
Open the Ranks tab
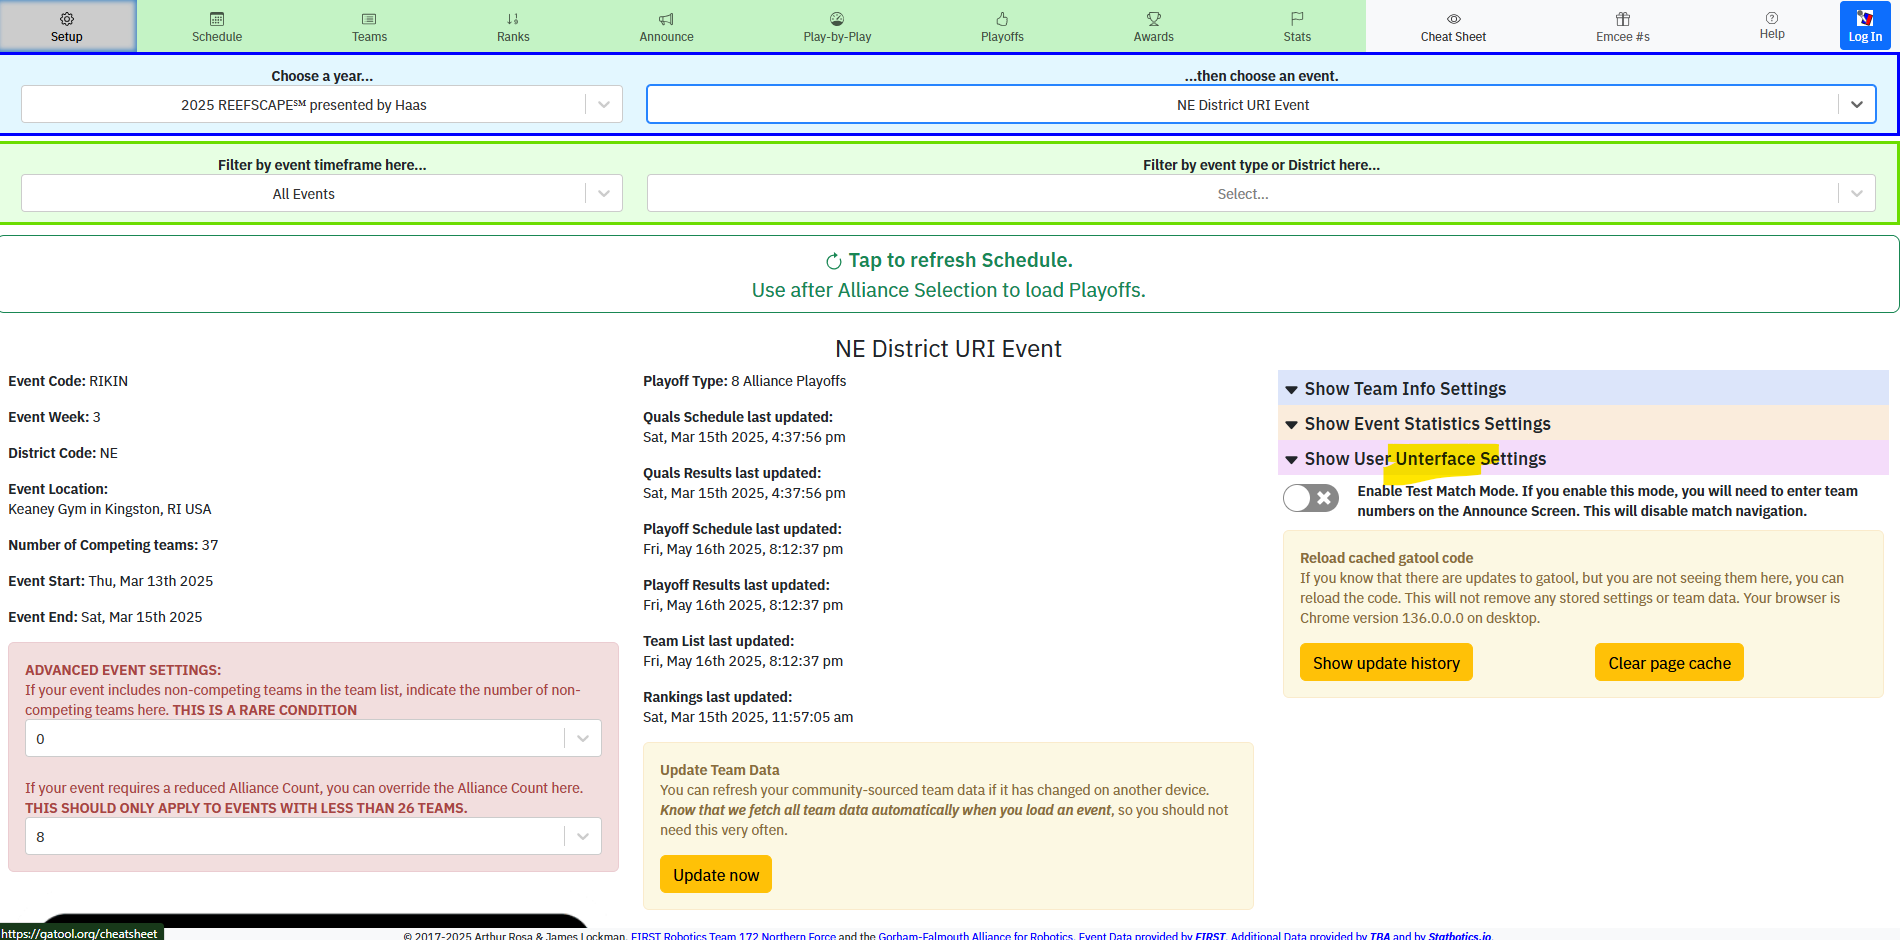513,26
